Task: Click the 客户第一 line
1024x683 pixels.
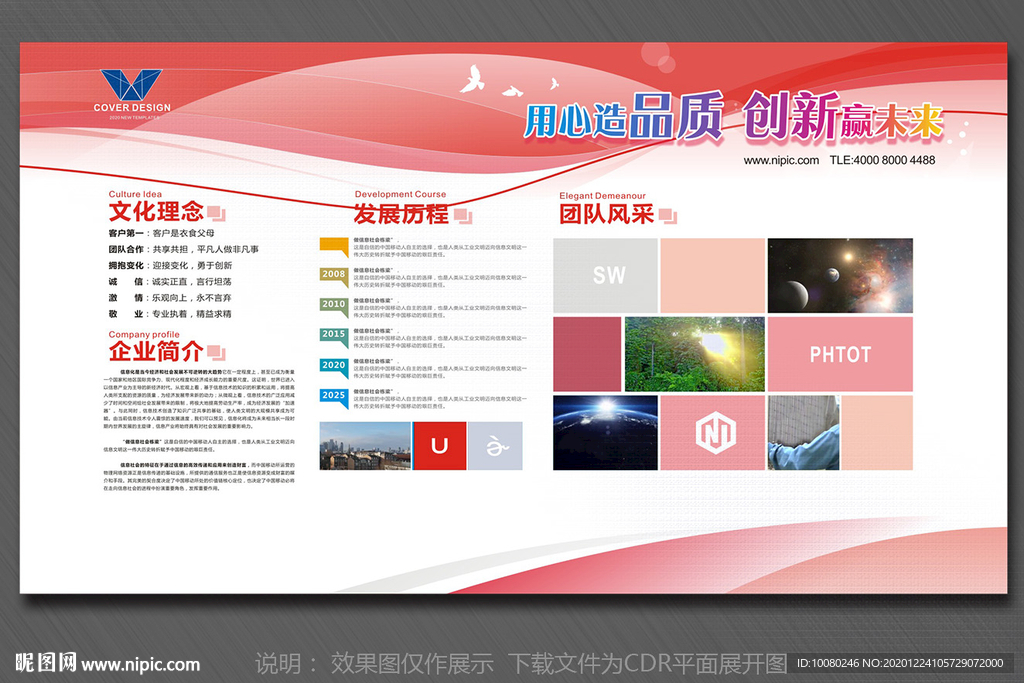Action: coord(161,233)
